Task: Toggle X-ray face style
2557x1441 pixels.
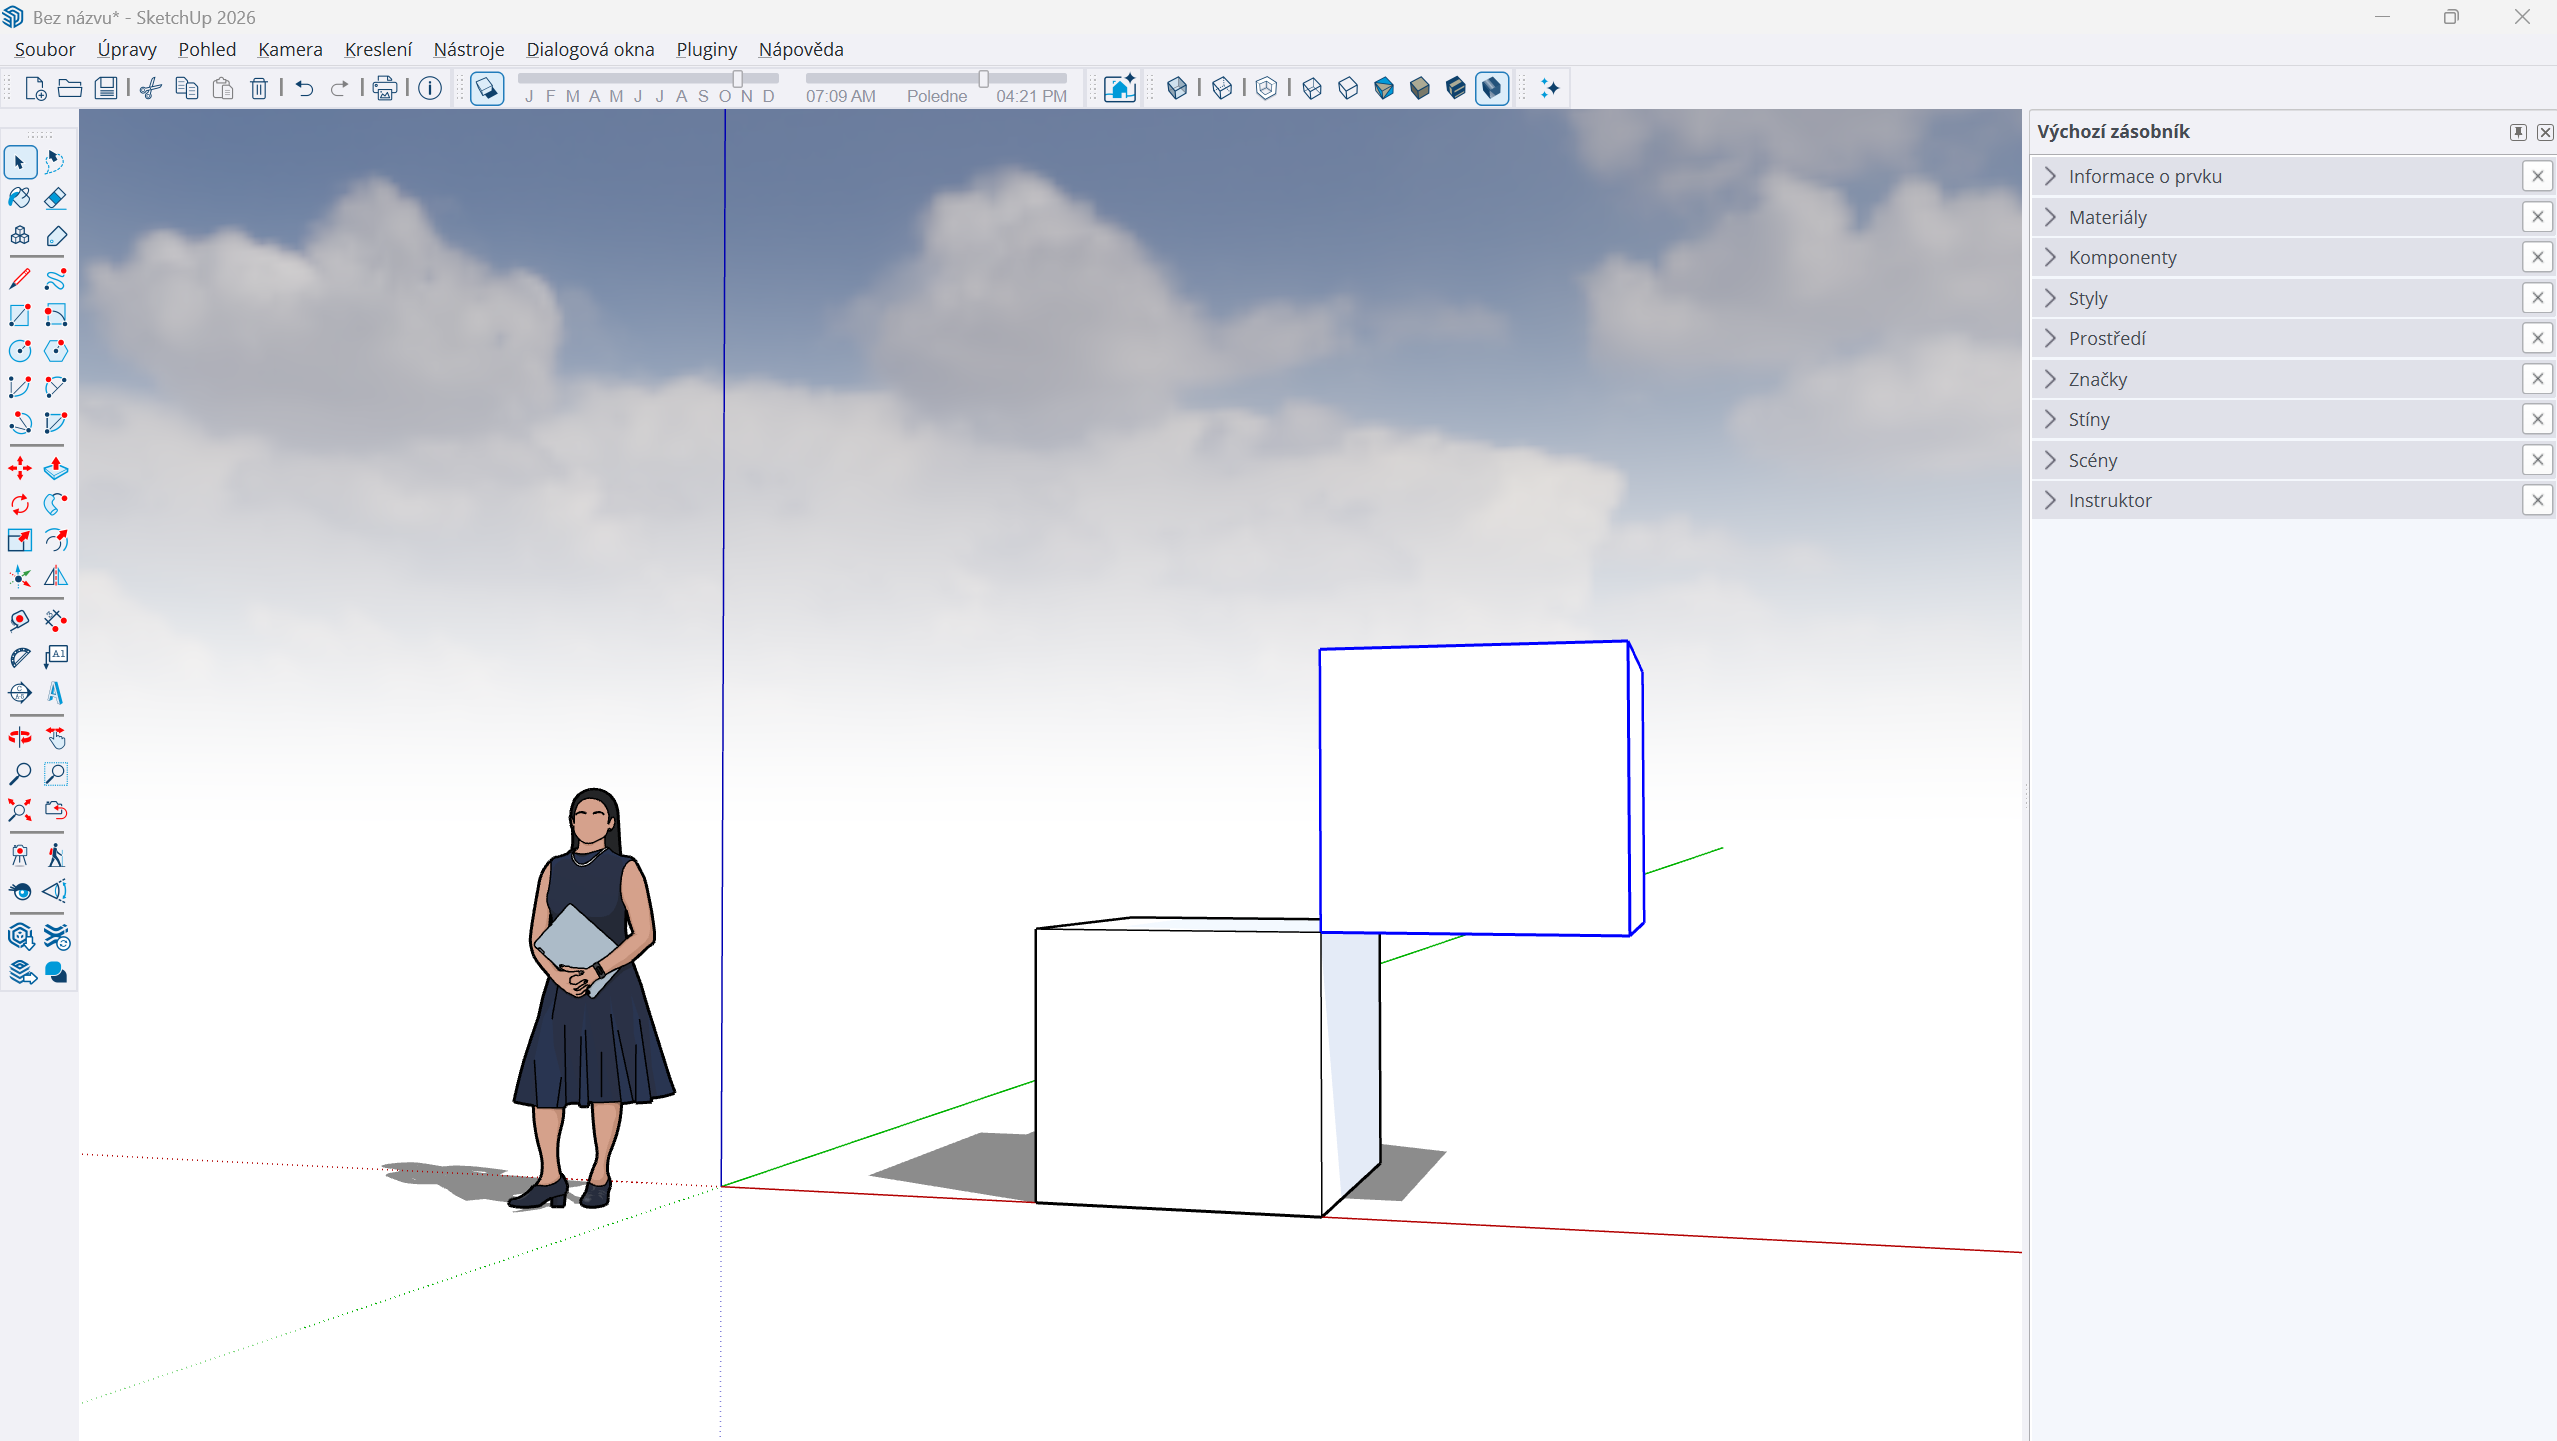Action: click(1177, 88)
